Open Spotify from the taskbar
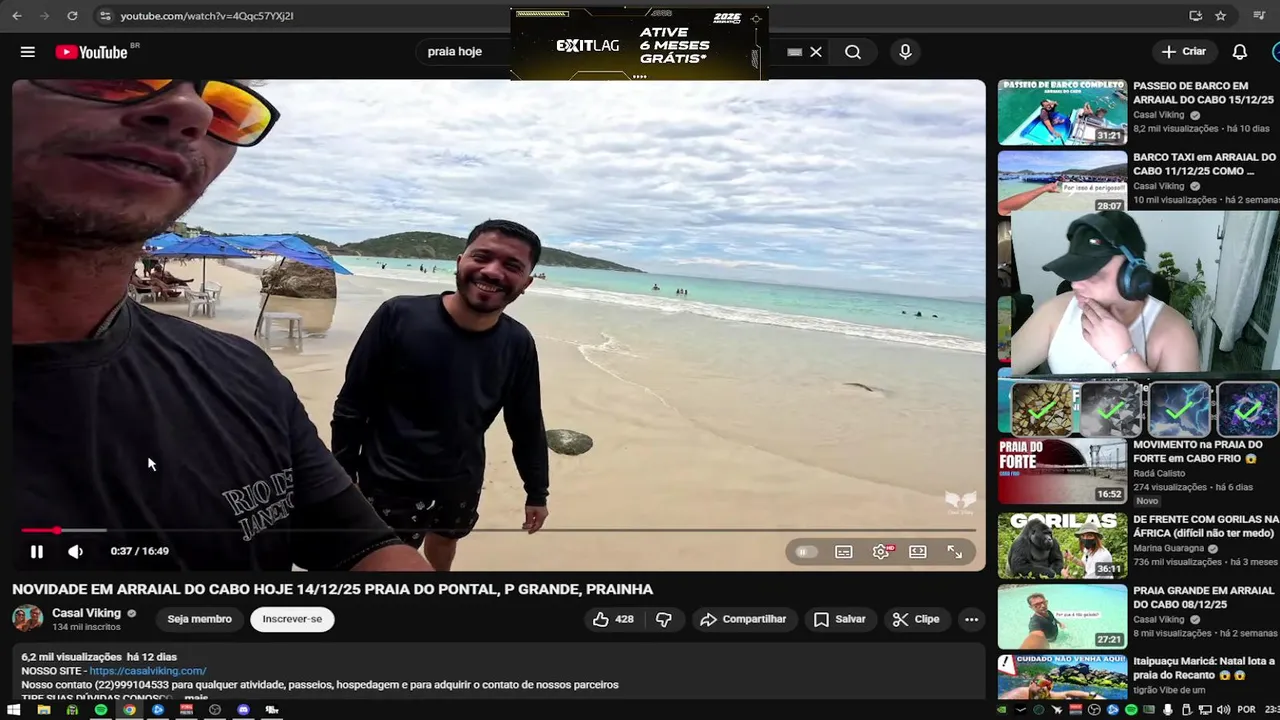1280x720 pixels. pos(101,710)
